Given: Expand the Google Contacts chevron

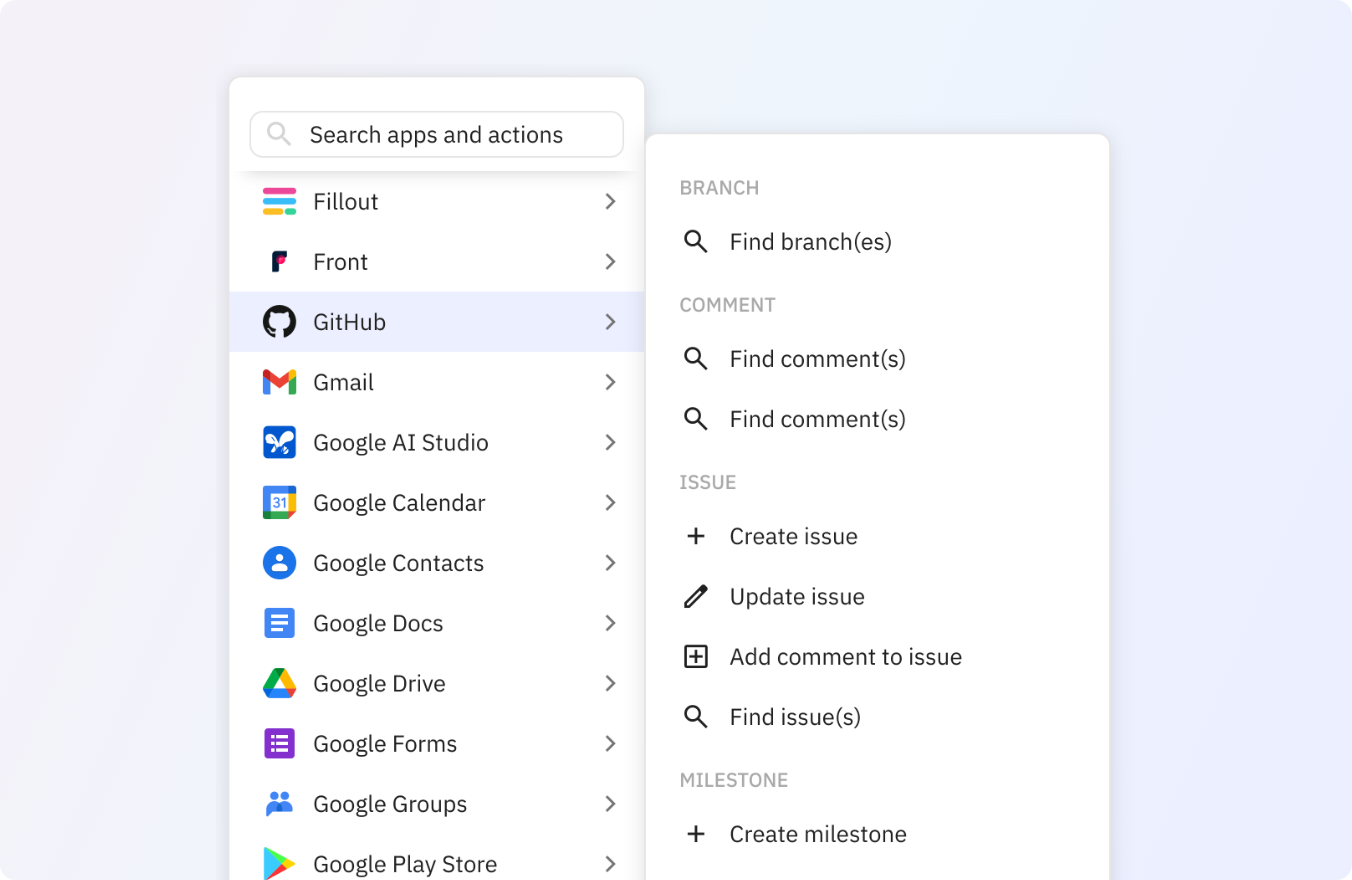Looking at the screenshot, I should point(610,563).
